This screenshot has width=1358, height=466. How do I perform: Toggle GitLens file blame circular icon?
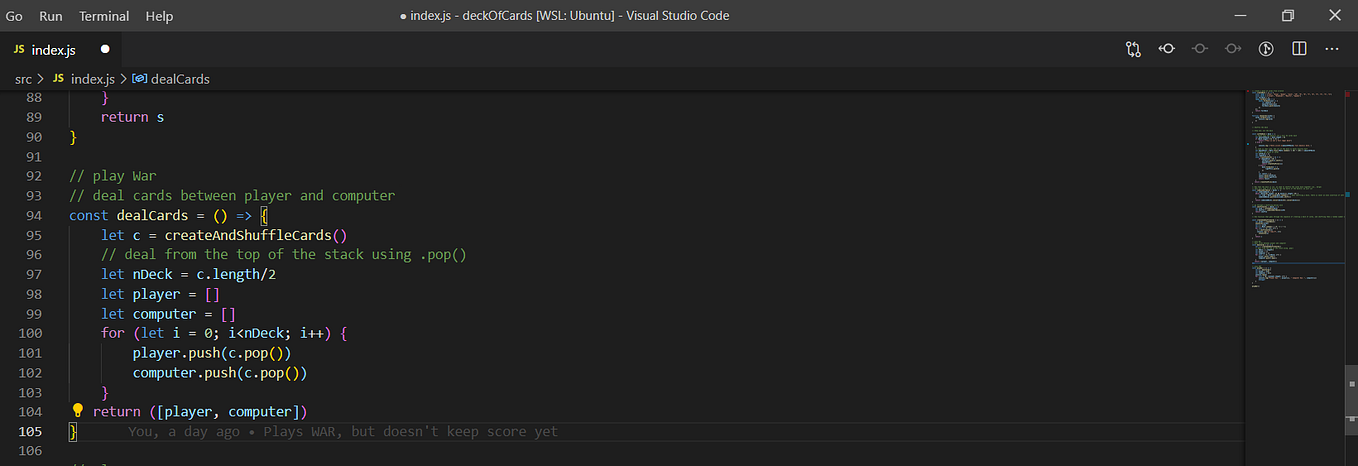tap(1265, 48)
